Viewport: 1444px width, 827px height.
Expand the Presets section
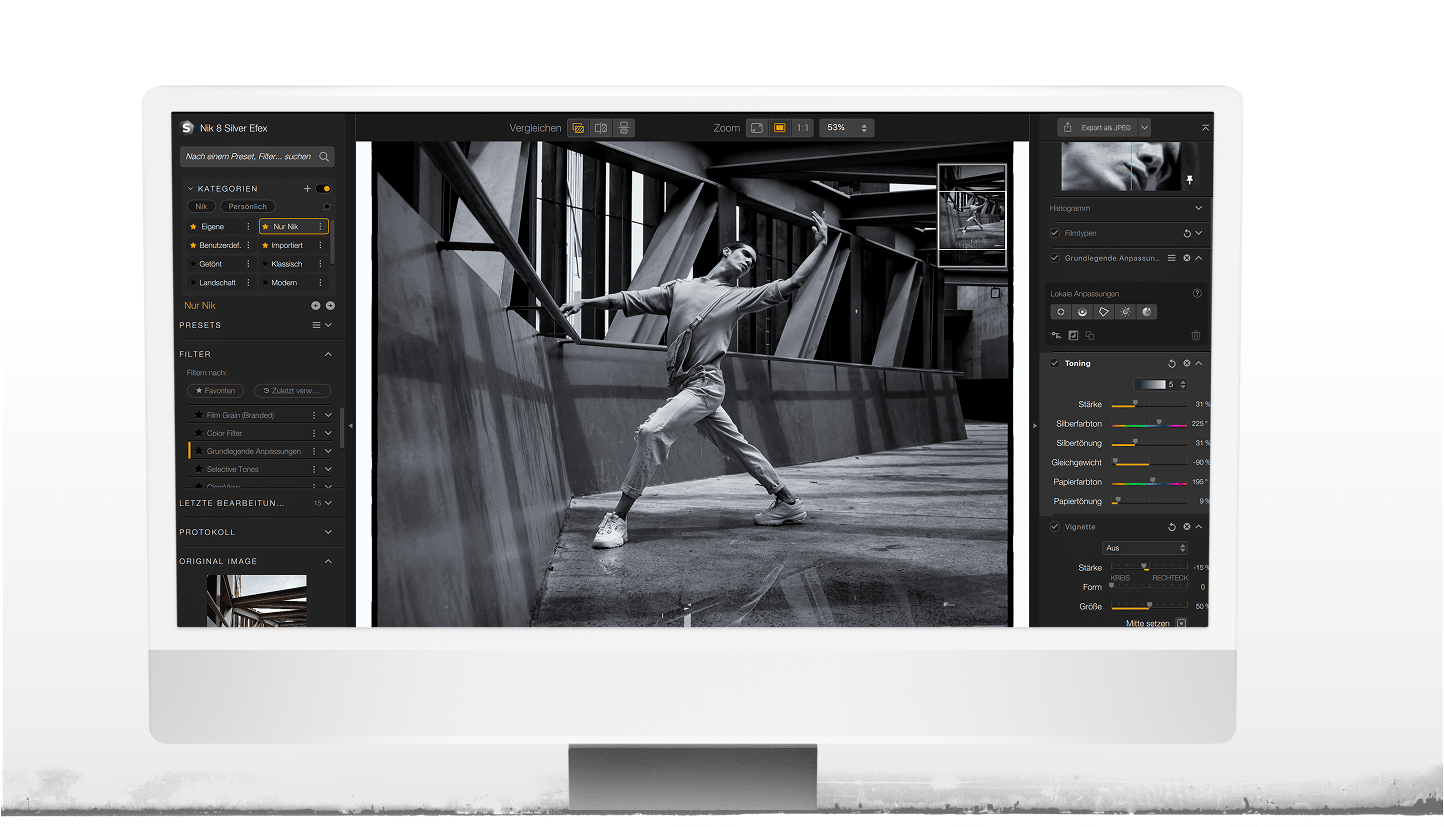[x=328, y=325]
